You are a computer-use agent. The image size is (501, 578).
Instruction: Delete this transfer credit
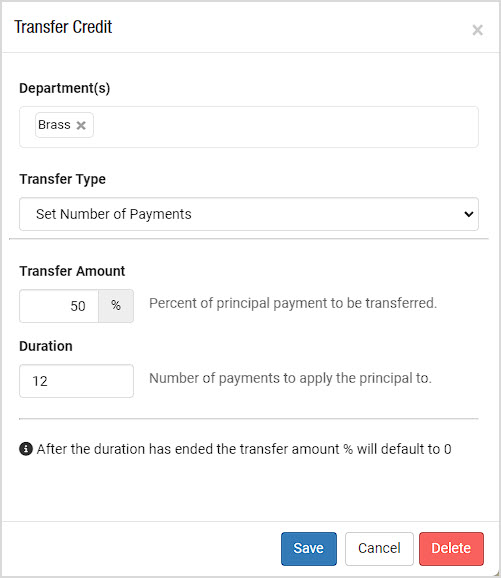(x=451, y=549)
